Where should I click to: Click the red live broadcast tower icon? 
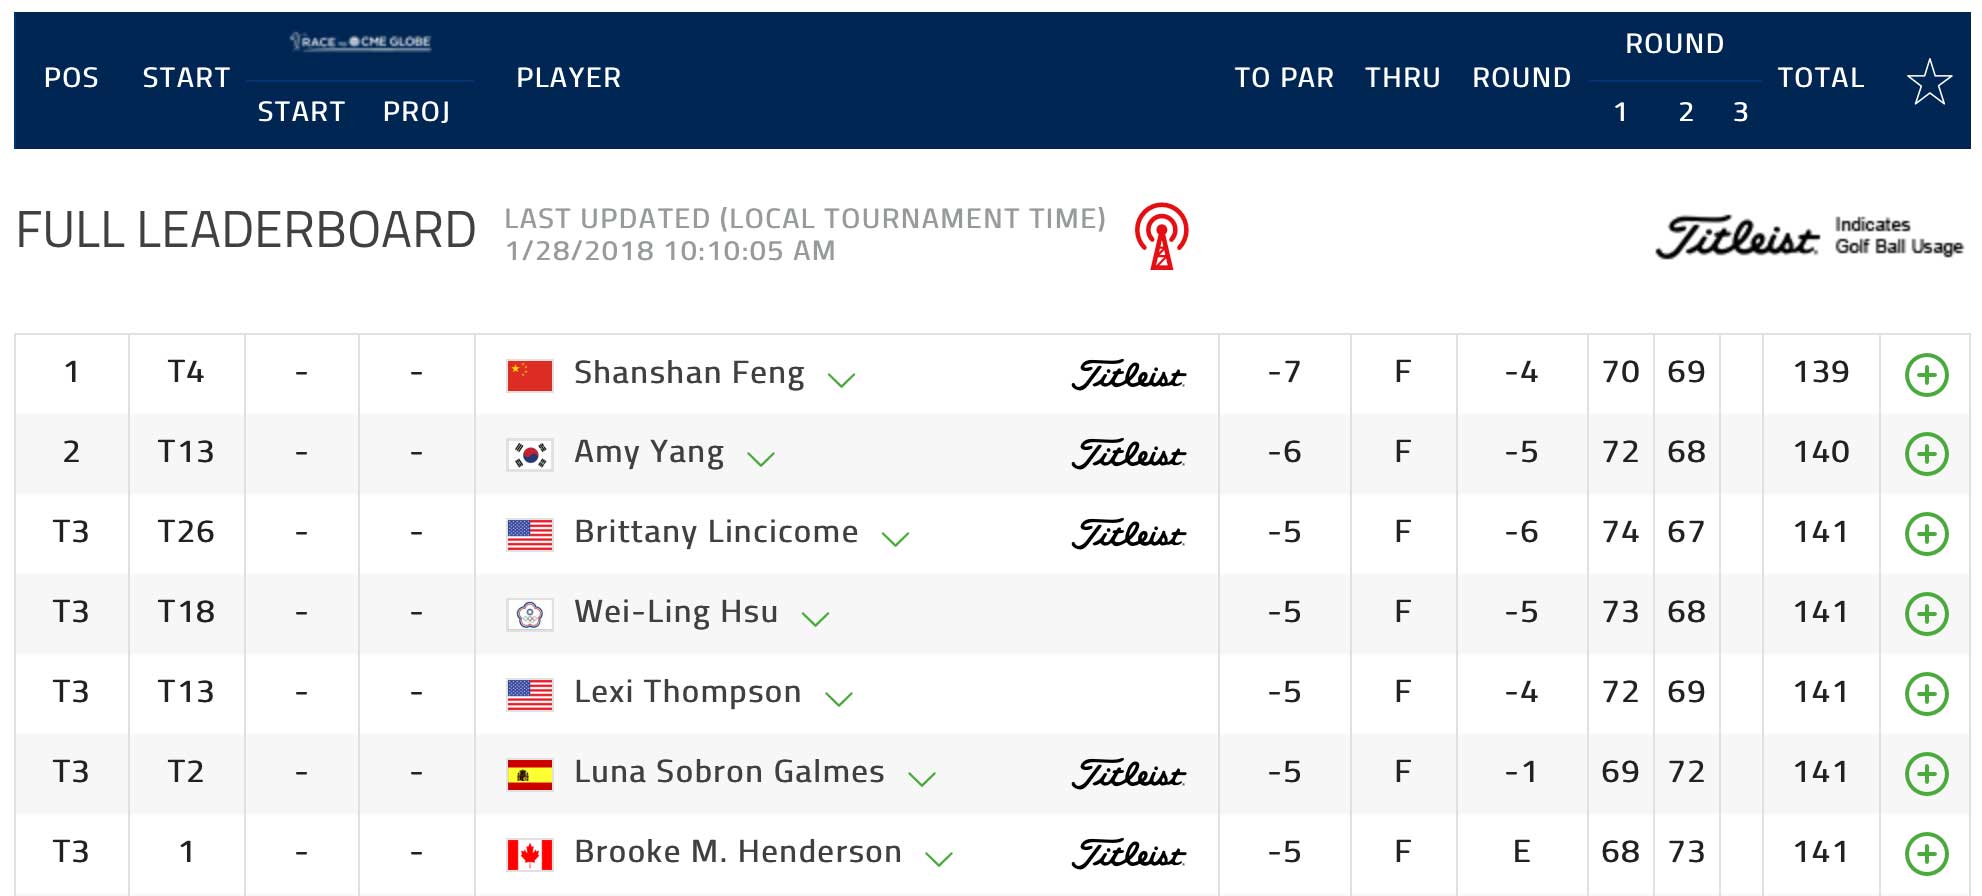[1161, 237]
